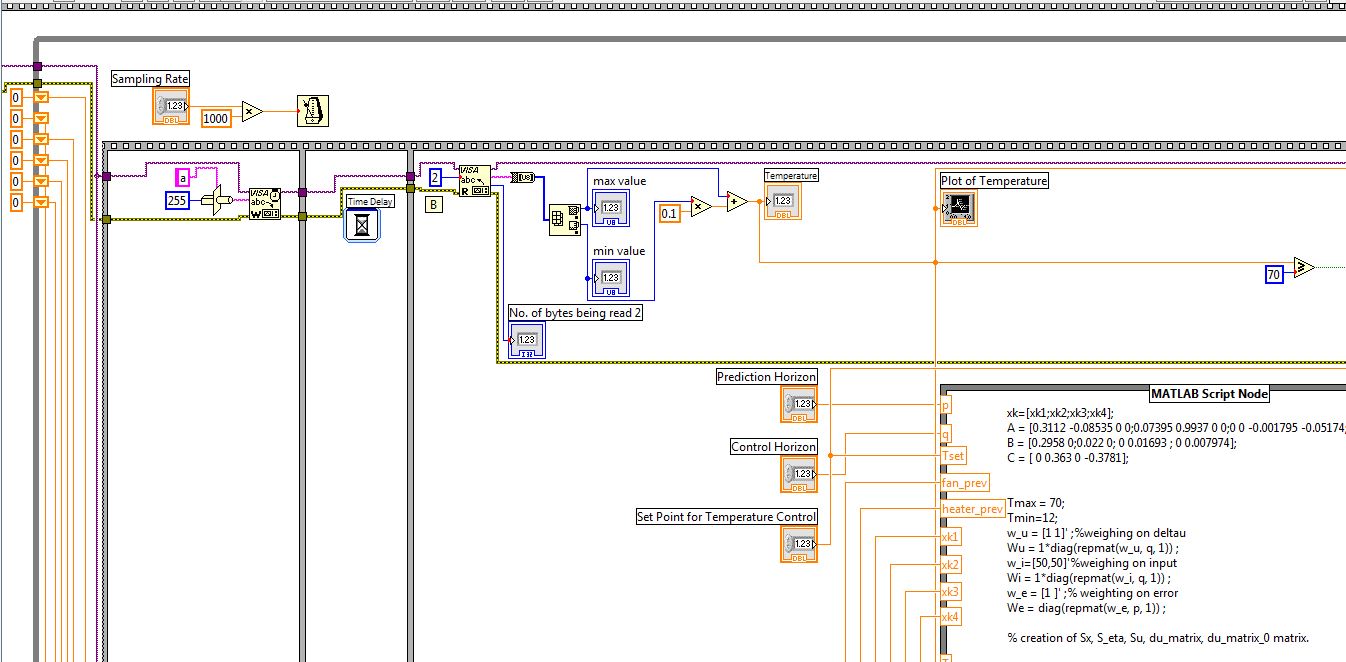
Task: Click the Plot of Temperature chart terminal
Action: pos(959,208)
